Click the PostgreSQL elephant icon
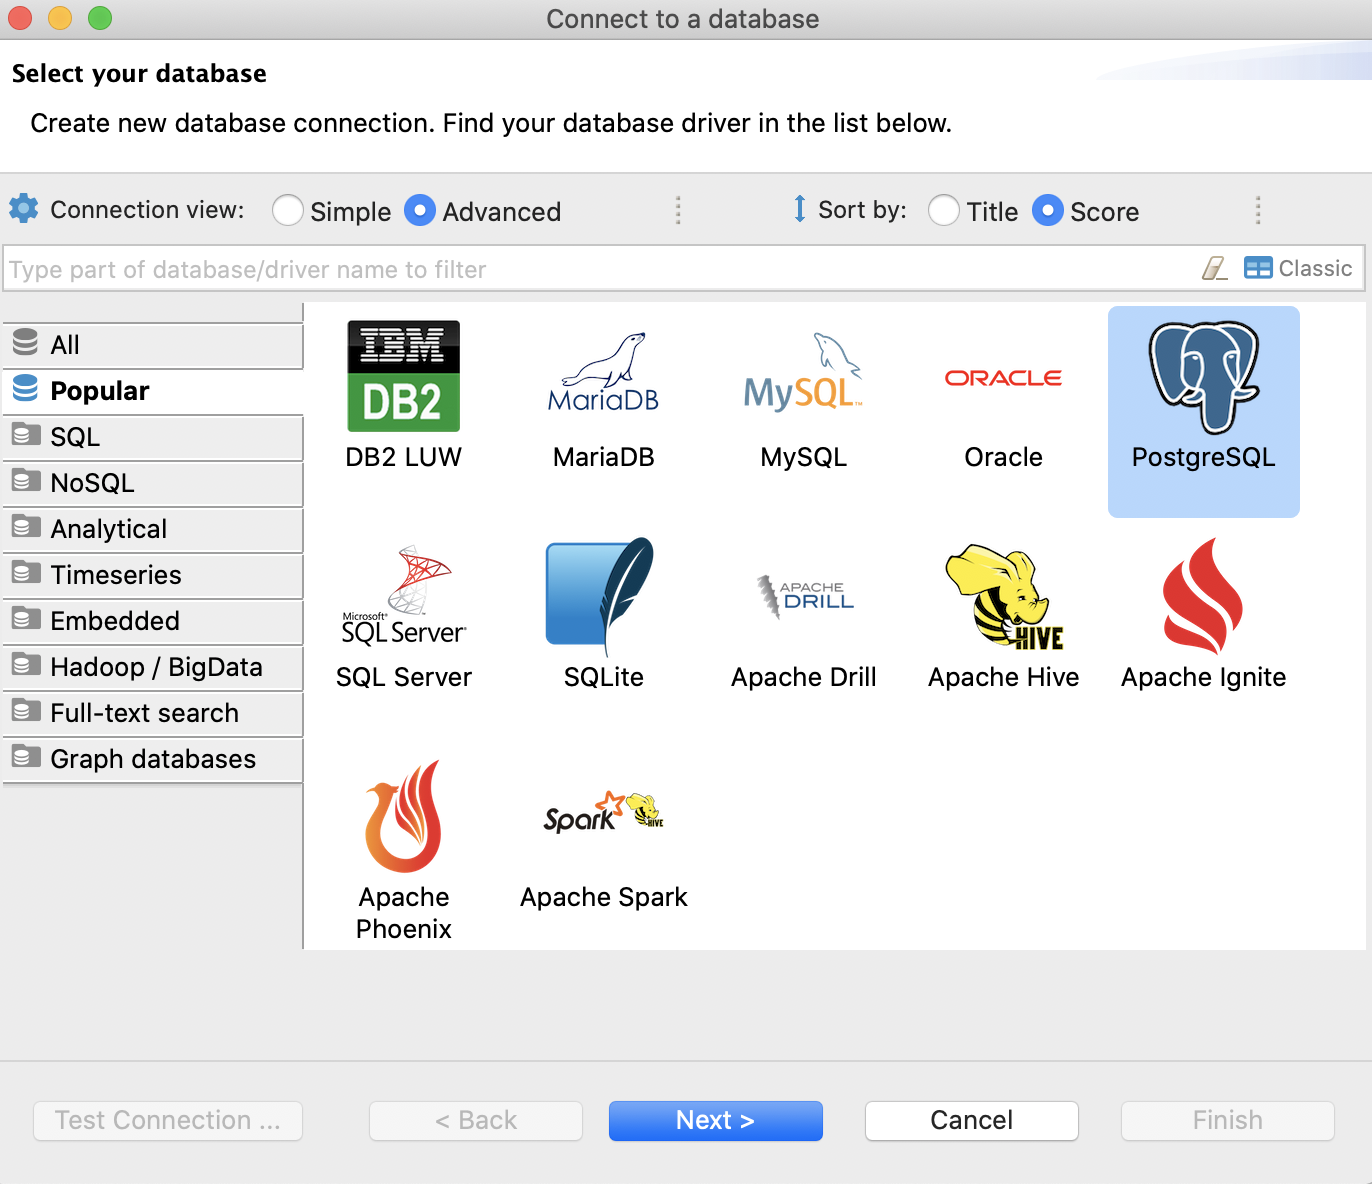1372x1184 pixels. tap(1203, 377)
